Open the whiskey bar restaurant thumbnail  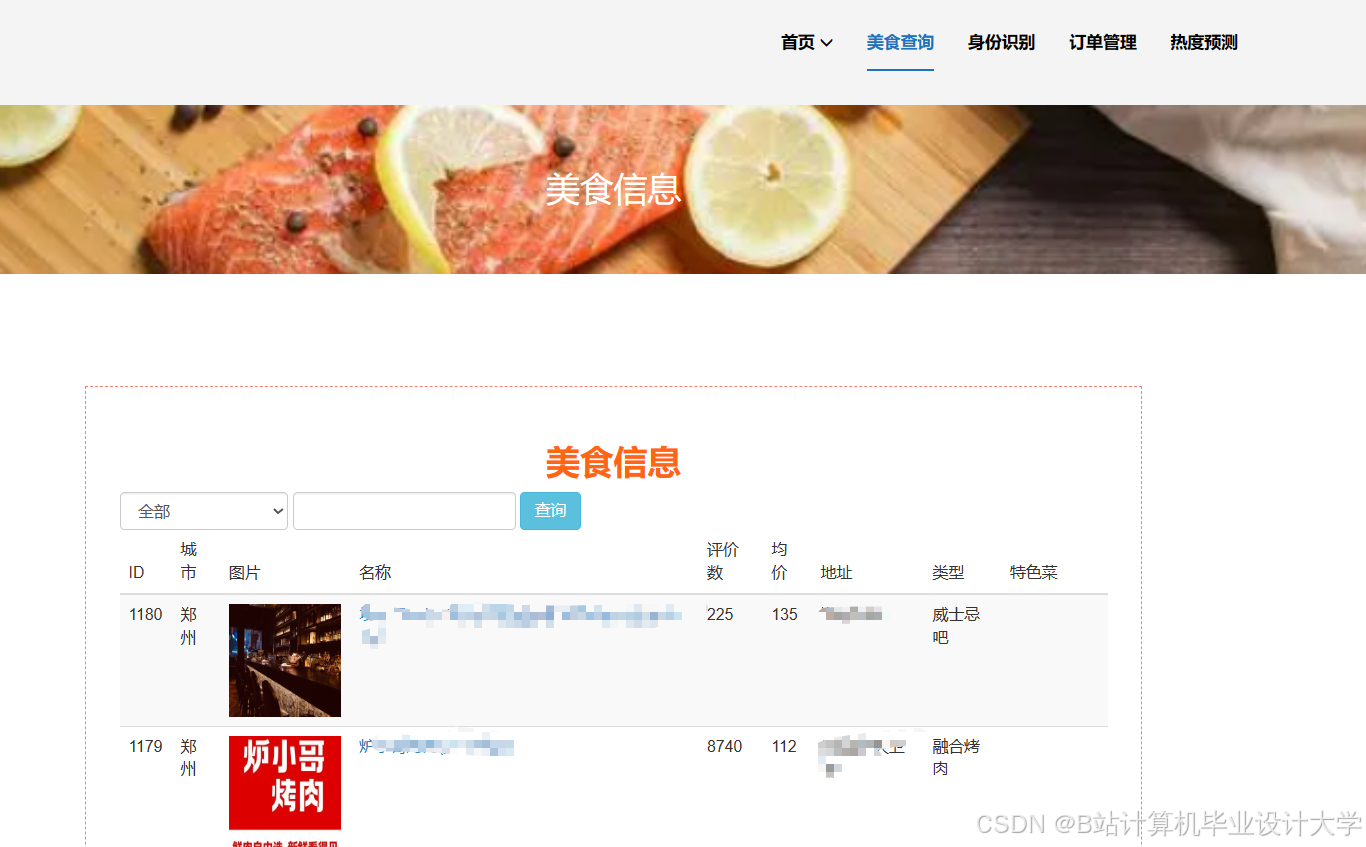tap(285, 660)
